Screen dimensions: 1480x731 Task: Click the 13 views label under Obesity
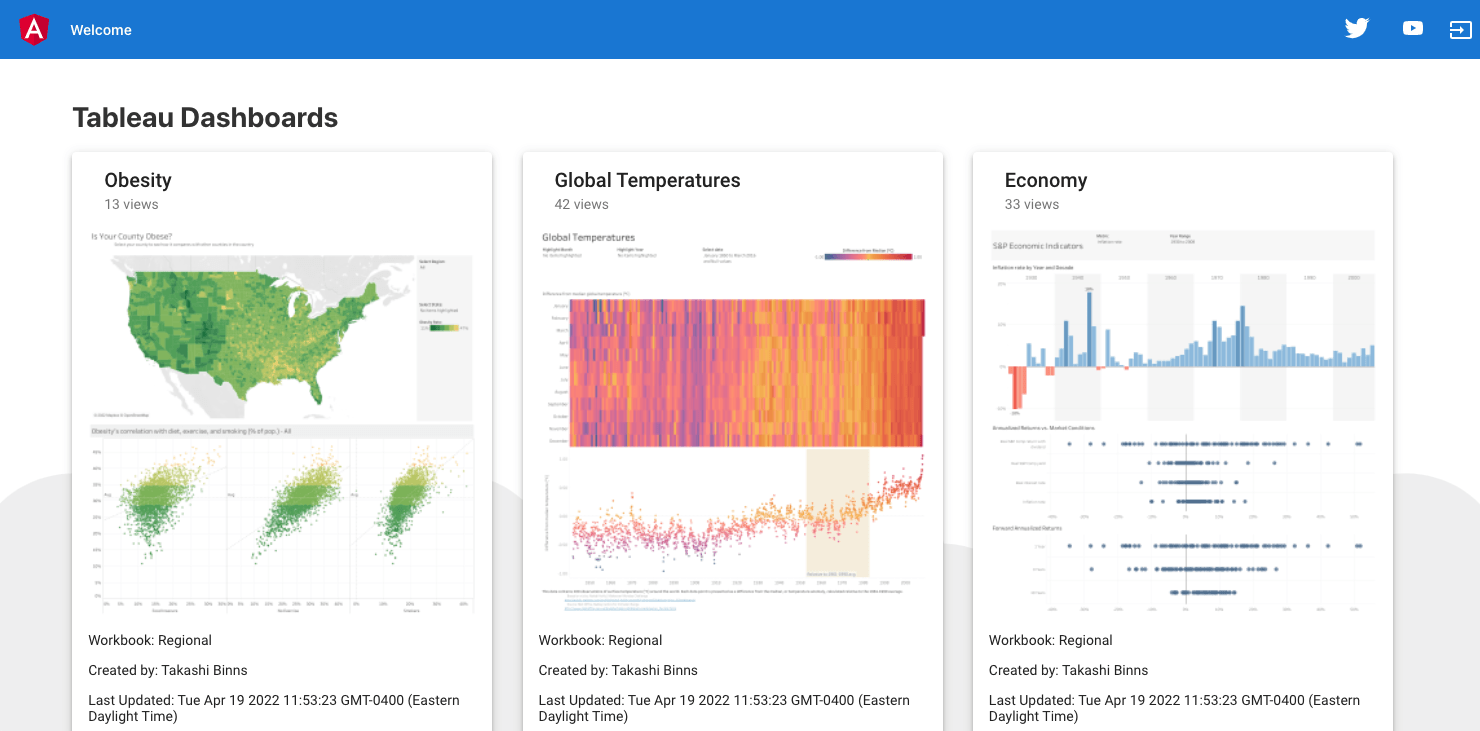131,204
